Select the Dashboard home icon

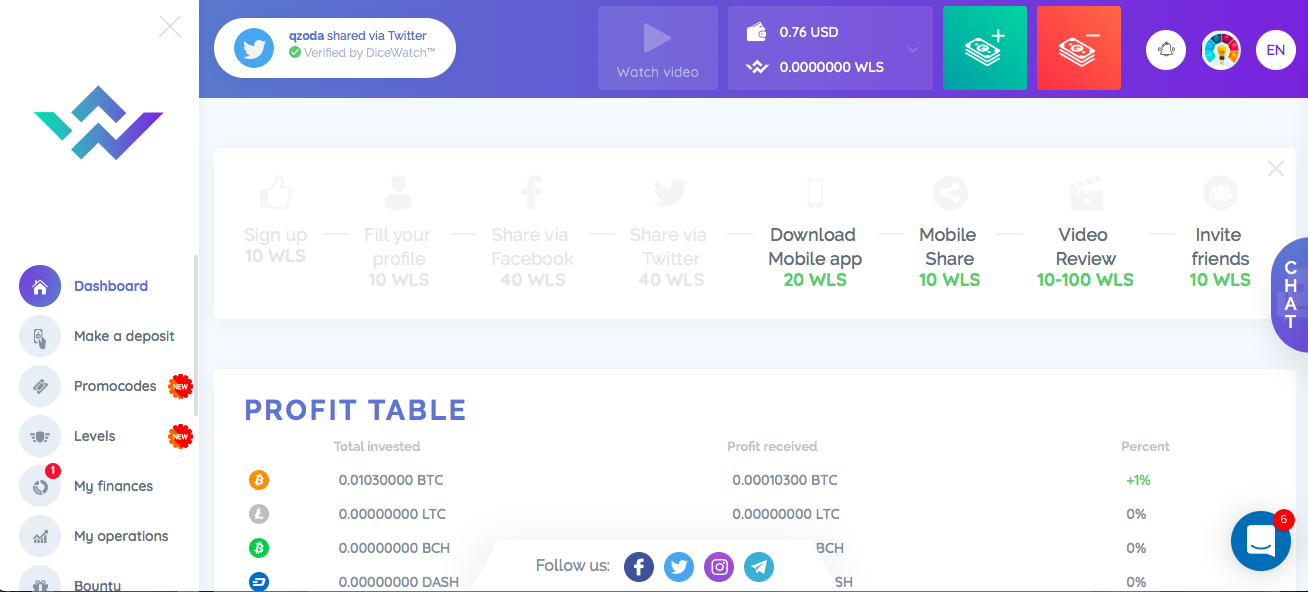coord(39,286)
